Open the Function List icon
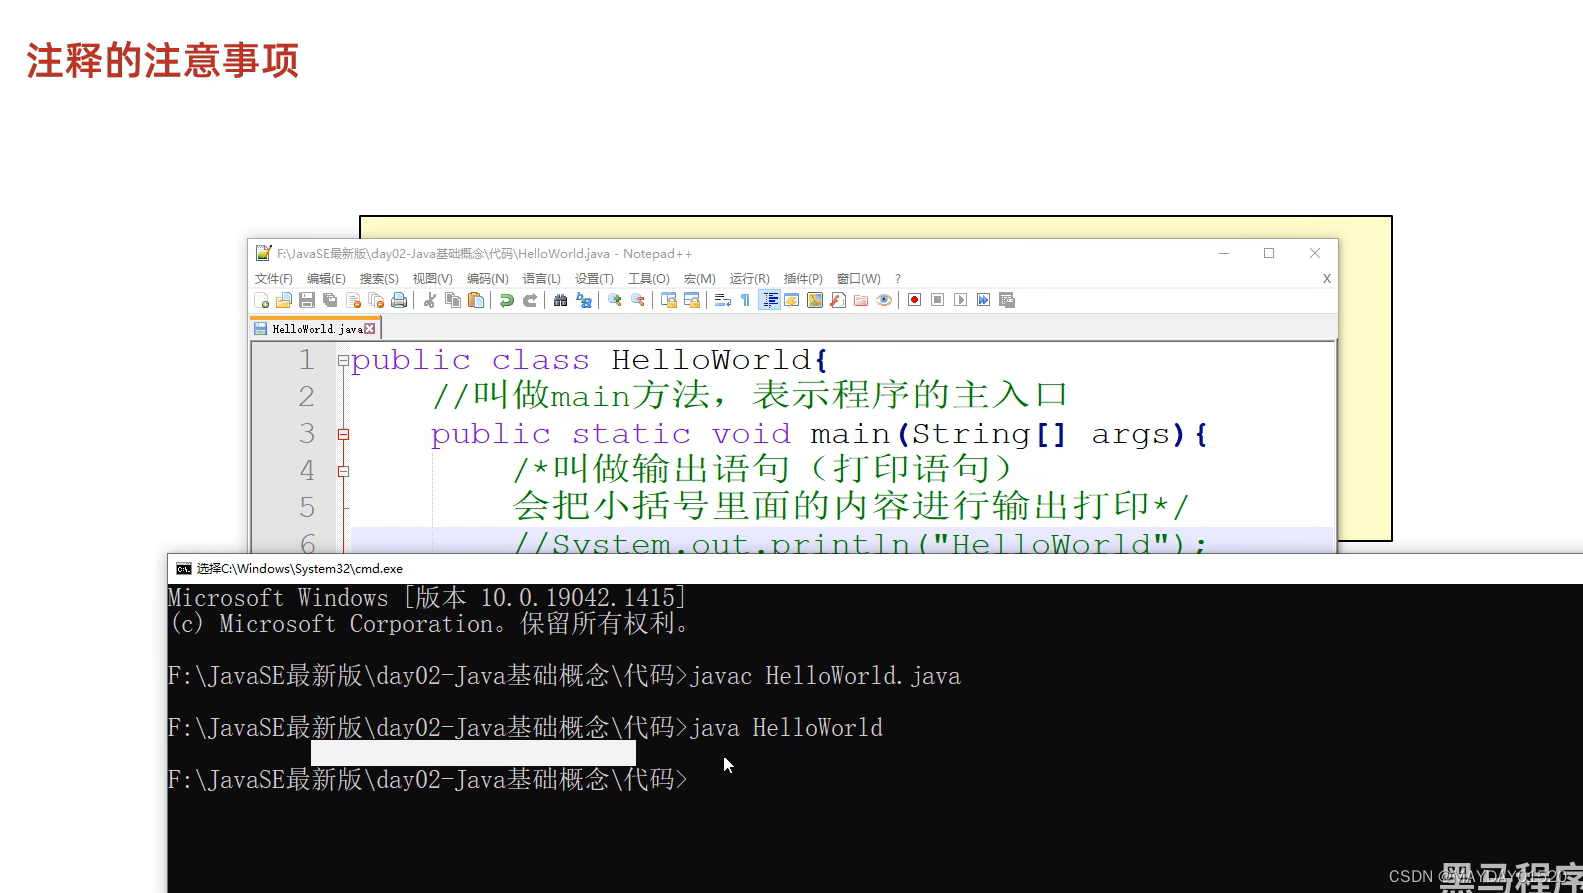This screenshot has height=893, width=1583. (x=838, y=300)
